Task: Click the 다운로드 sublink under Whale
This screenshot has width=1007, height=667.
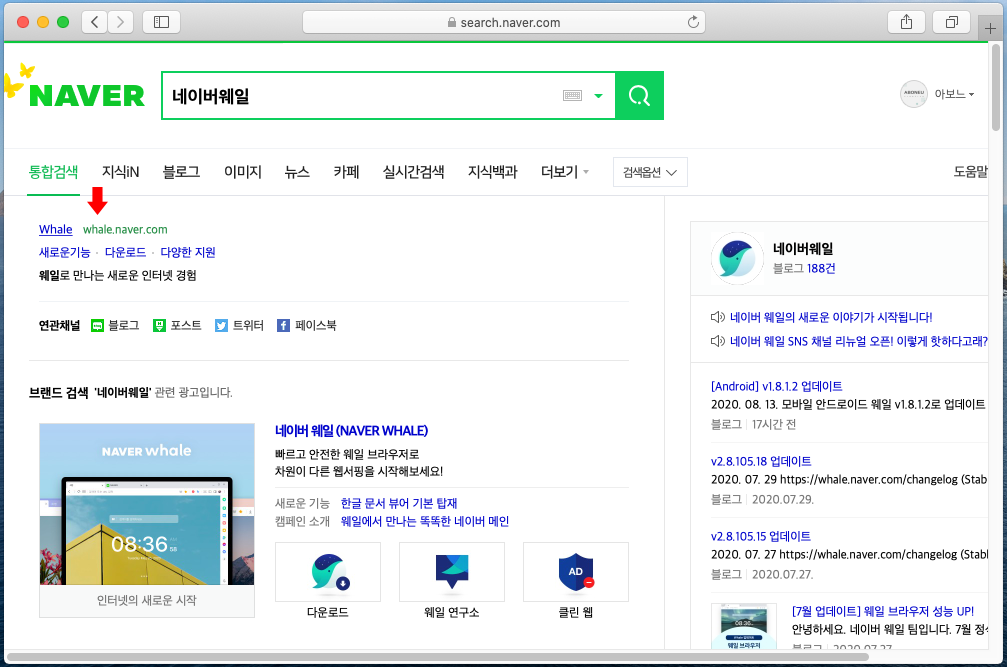Action: (125, 252)
